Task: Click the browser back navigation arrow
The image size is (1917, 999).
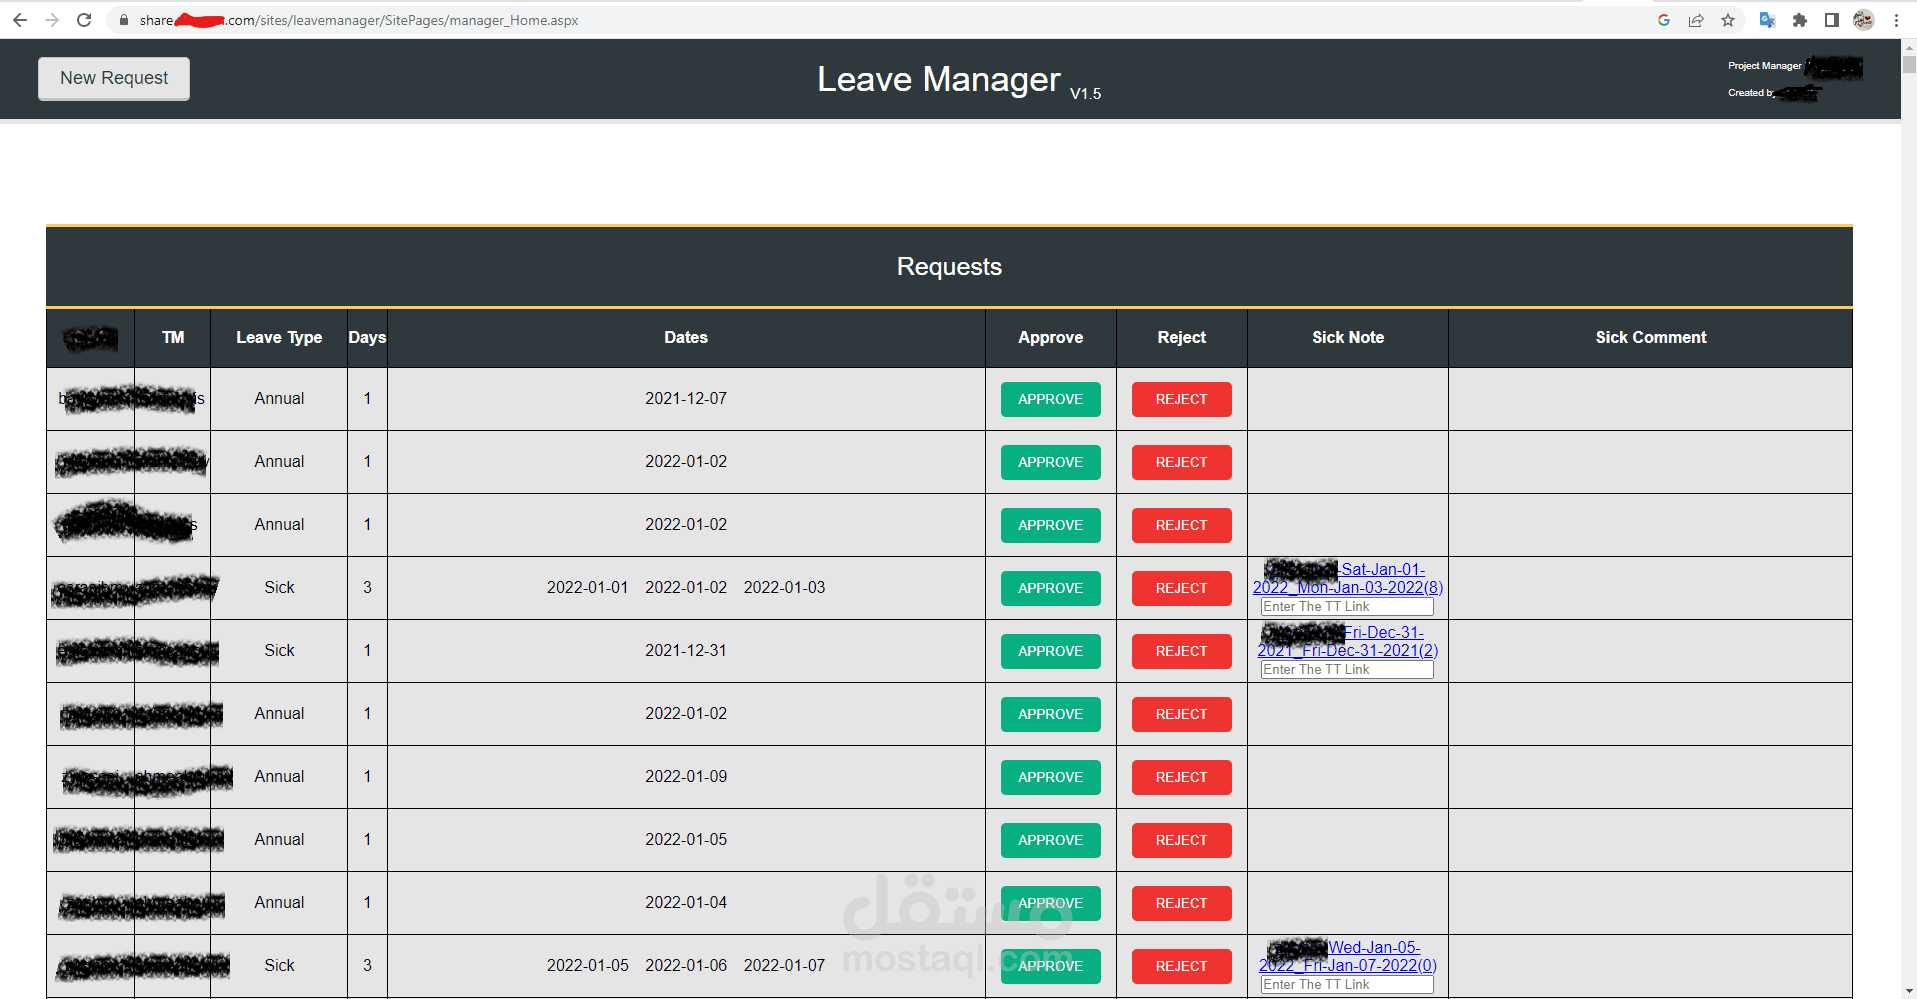Action: point(19,20)
